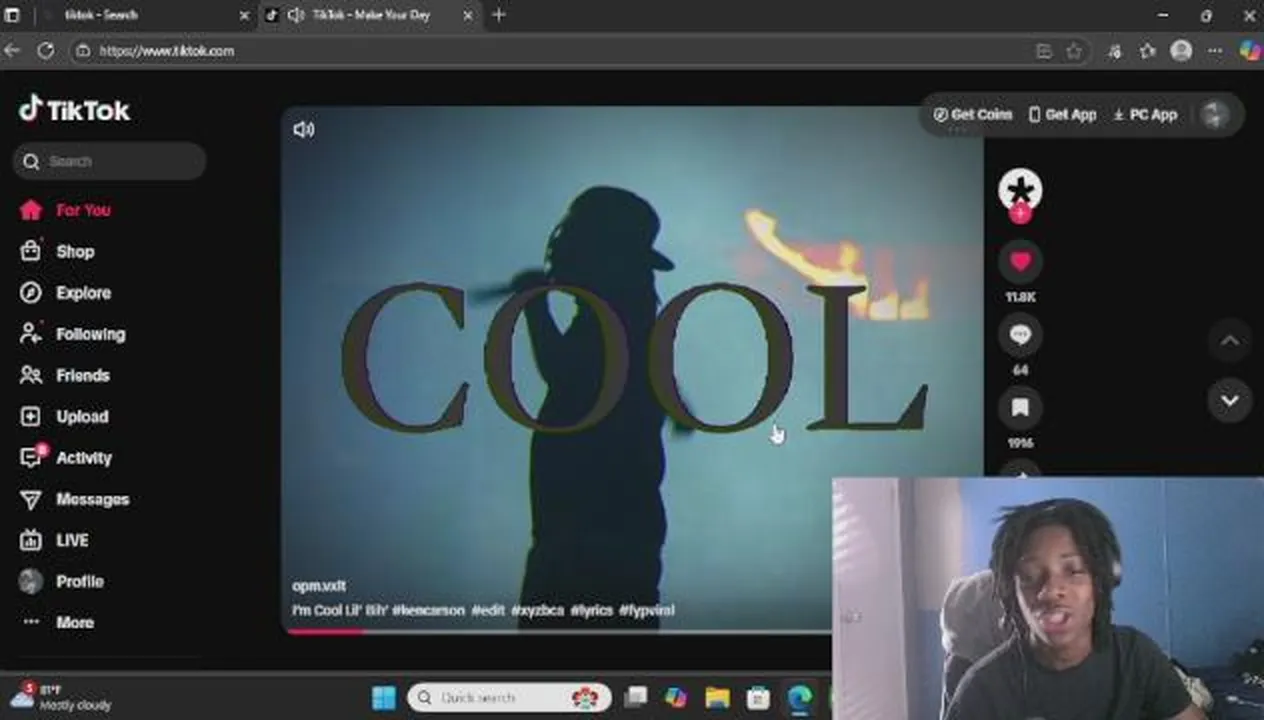Open comments with the speech bubble icon
The width and height of the screenshot is (1264, 720).
tap(1020, 335)
